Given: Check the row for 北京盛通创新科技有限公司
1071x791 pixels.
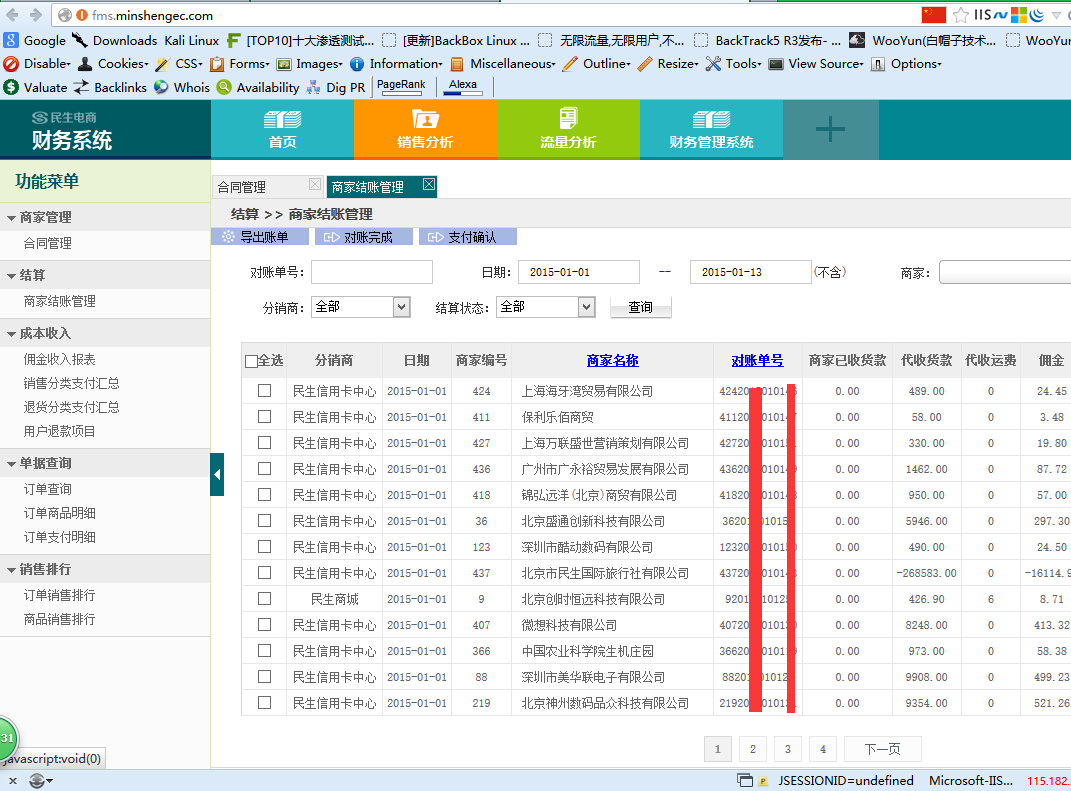Looking at the screenshot, I should click(264, 521).
